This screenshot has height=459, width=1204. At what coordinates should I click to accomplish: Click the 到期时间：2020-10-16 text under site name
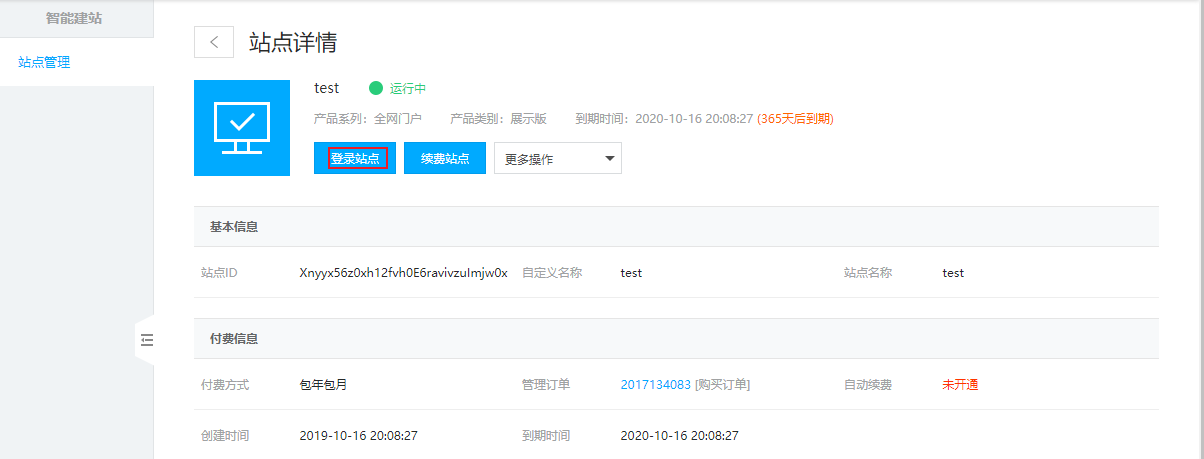point(664,118)
